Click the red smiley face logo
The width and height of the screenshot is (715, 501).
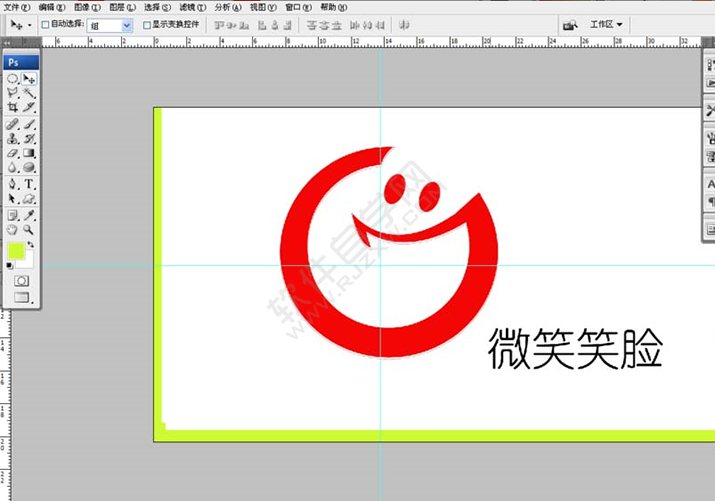pyautogui.click(x=389, y=252)
